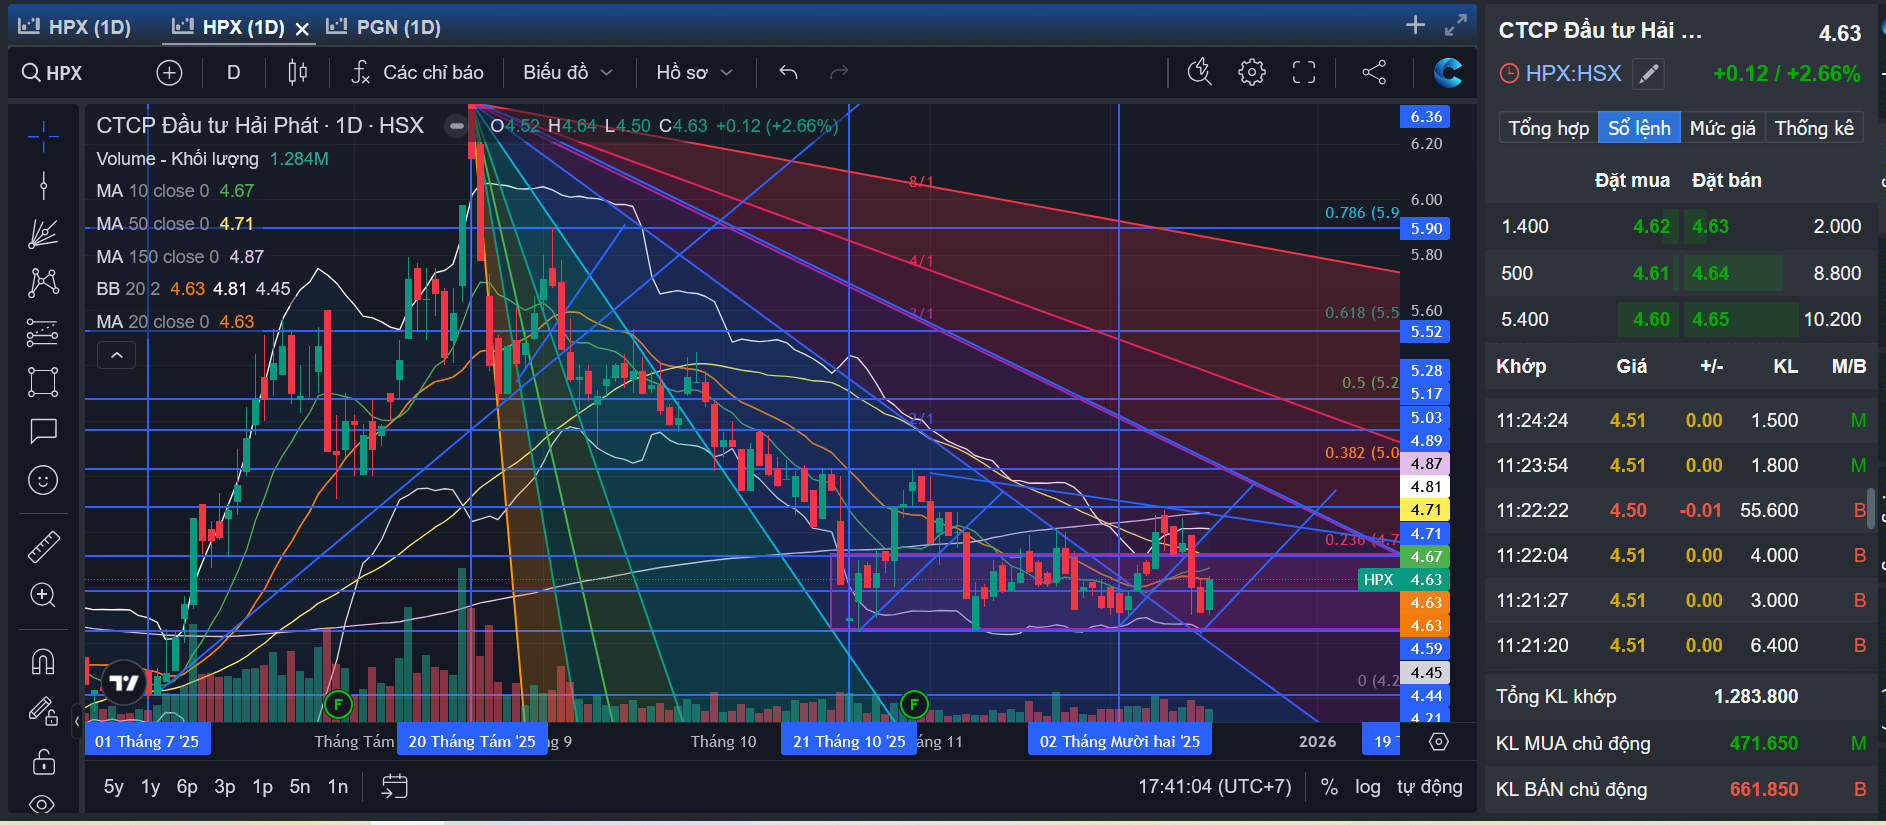Select the 6p time range
The image size is (1886, 825).
click(x=187, y=787)
